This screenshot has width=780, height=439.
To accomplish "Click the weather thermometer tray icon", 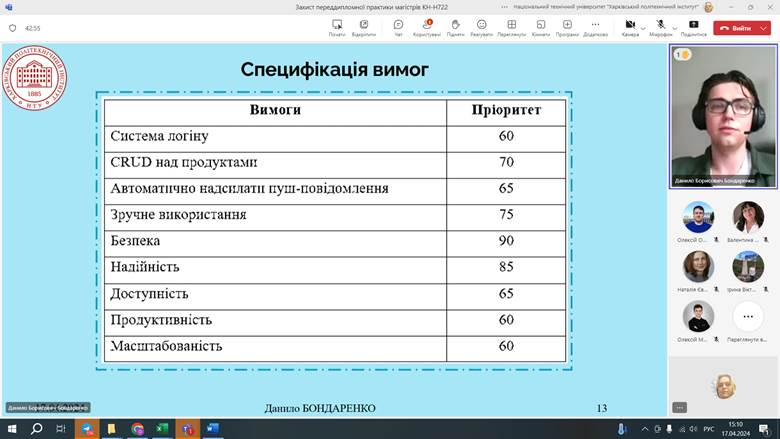I will pos(621,429).
